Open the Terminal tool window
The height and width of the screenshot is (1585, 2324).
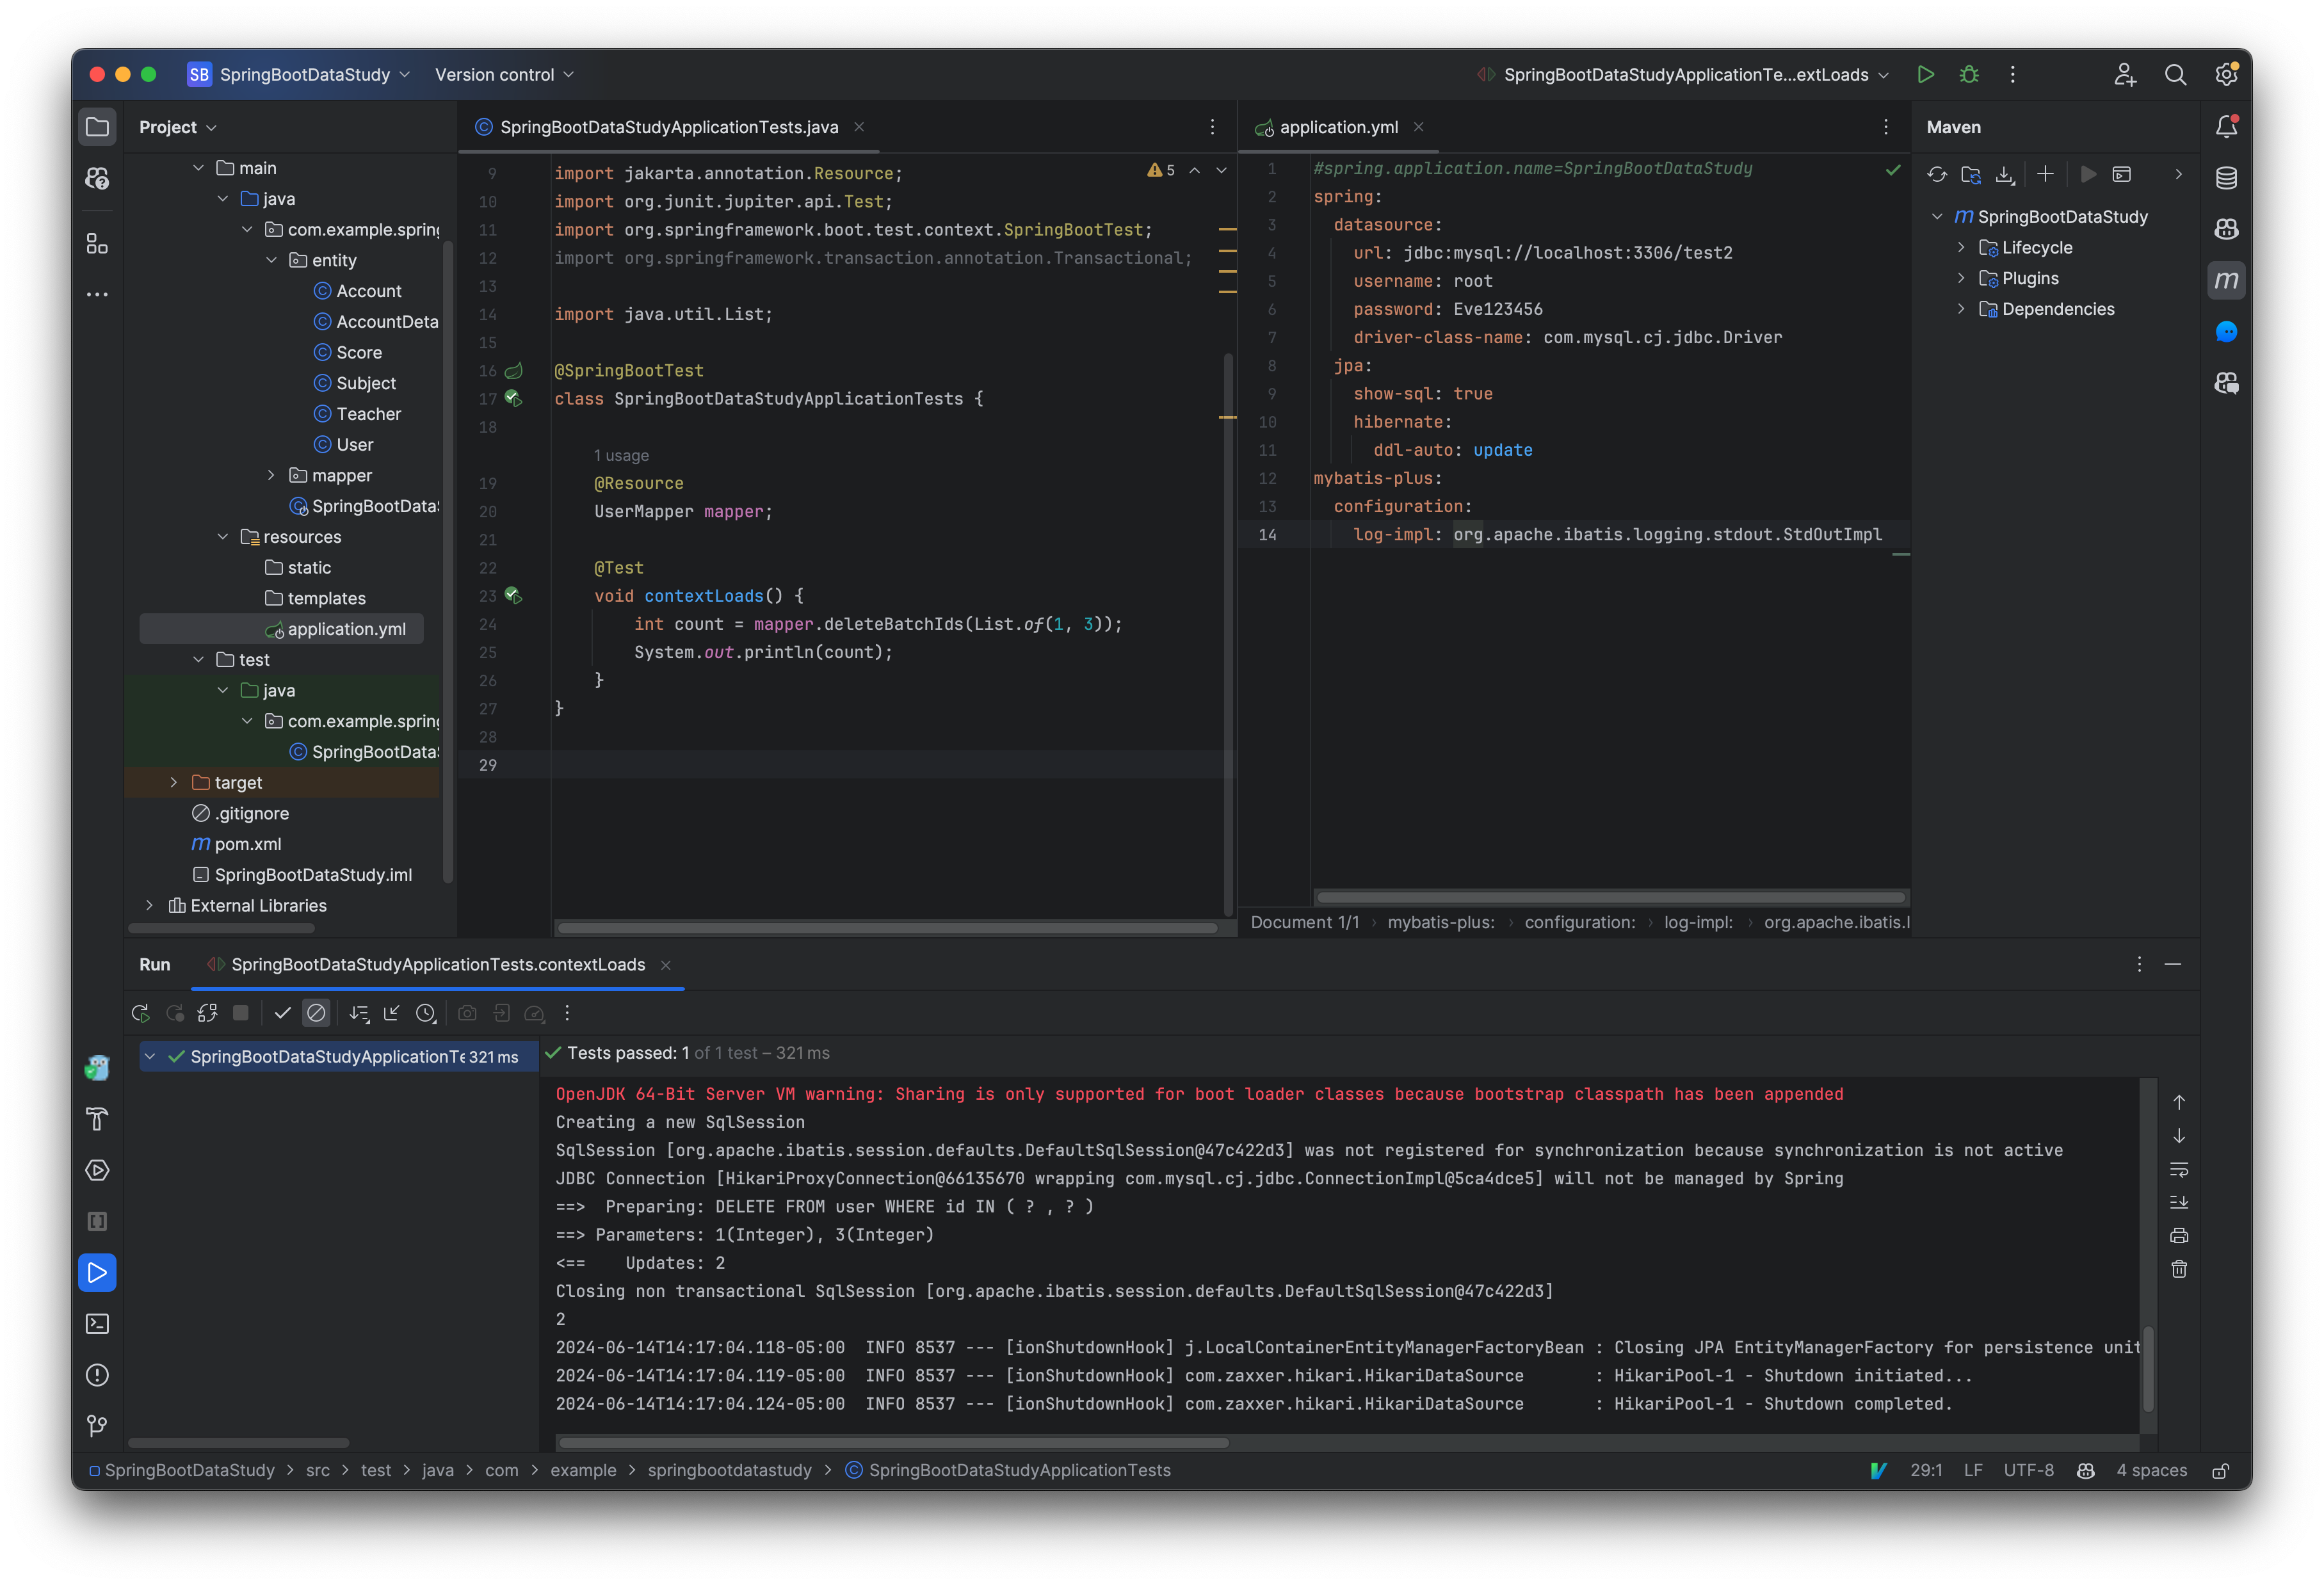click(x=97, y=1323)
